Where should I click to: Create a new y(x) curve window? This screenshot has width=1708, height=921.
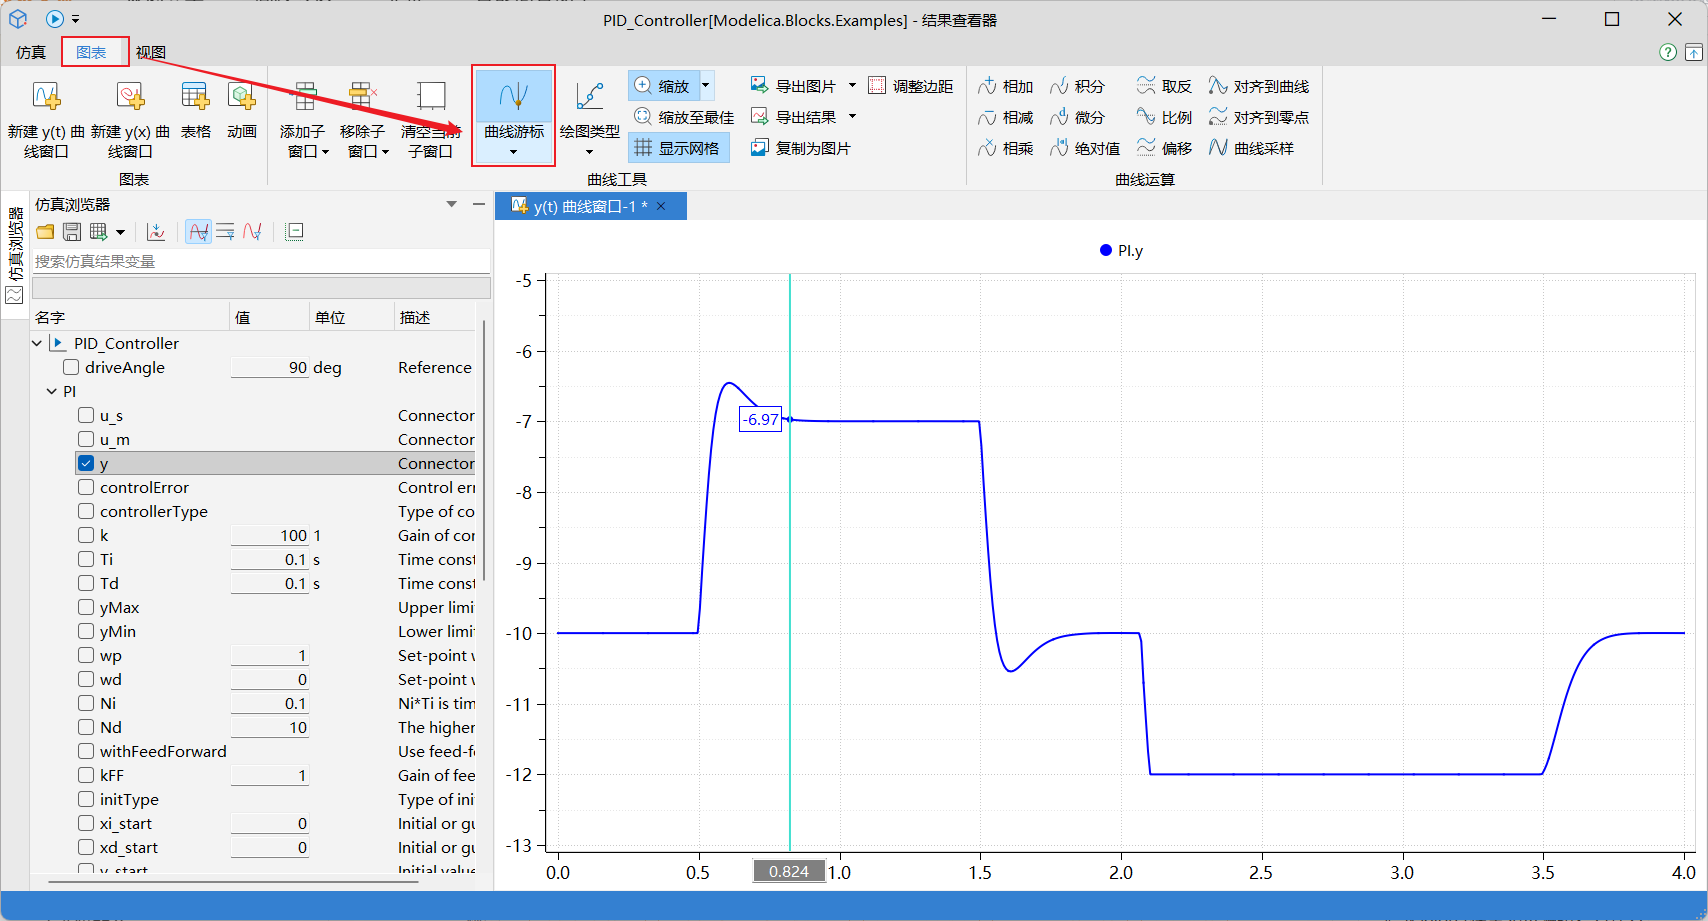pyautogui.click(x=130, y=120)
